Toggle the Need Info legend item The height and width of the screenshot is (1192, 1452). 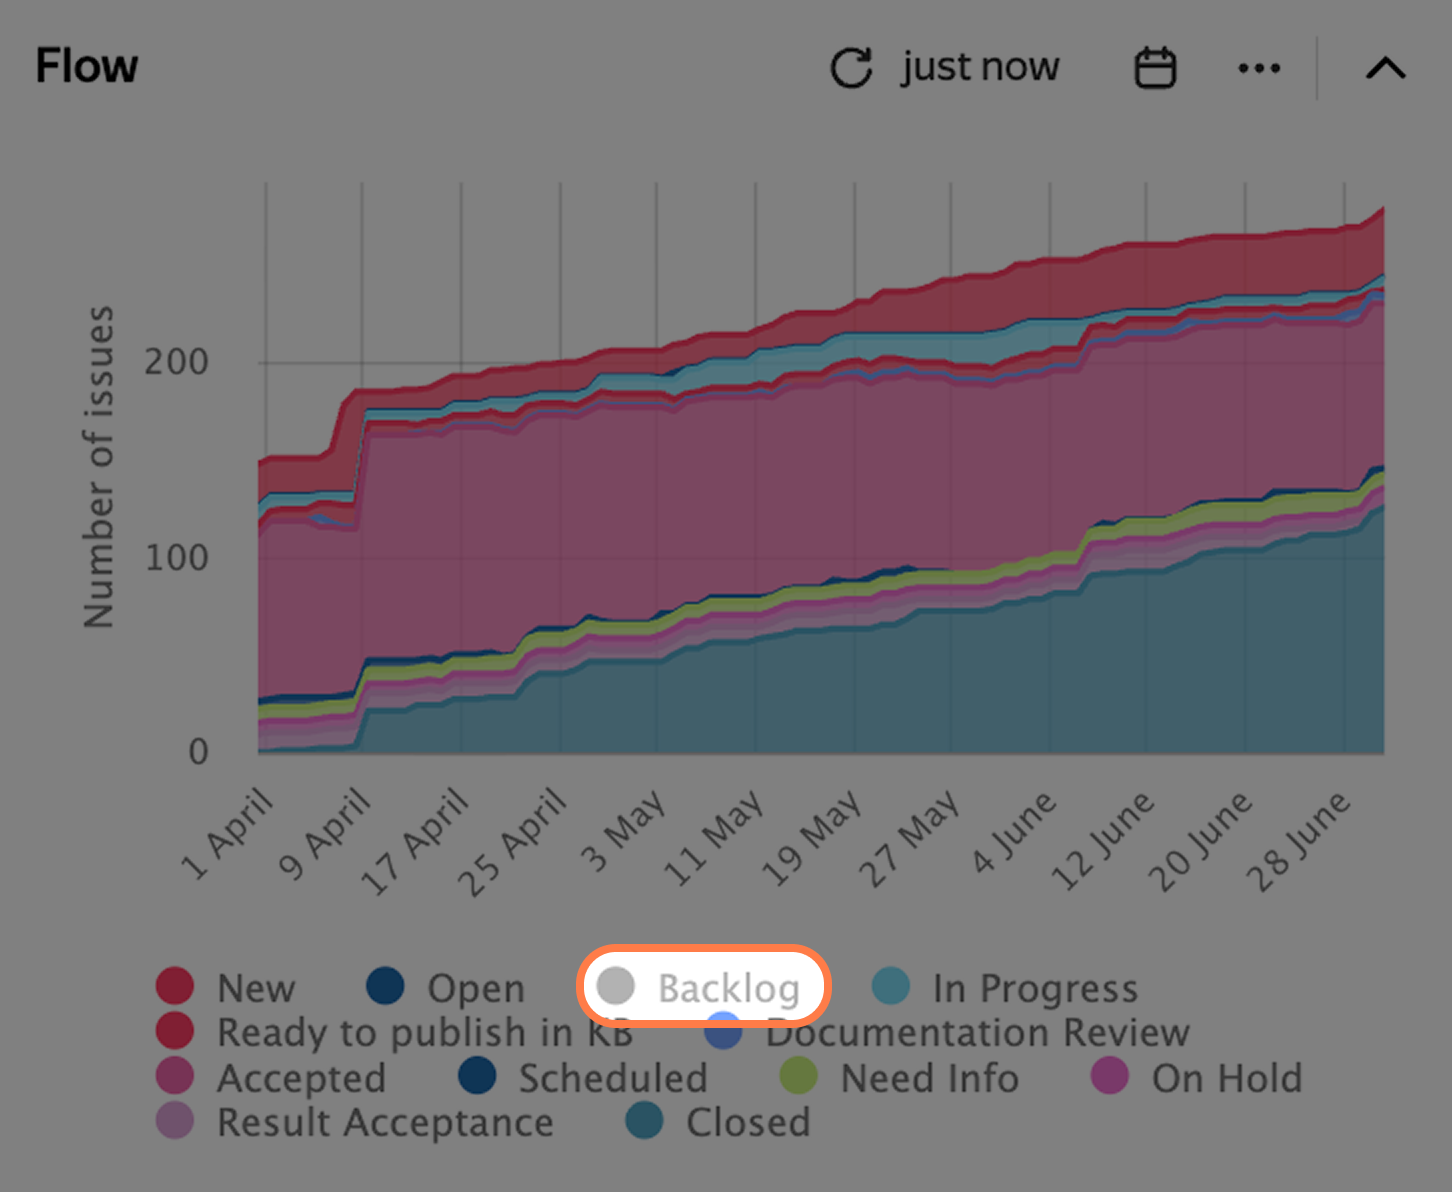coord(900,1077)
